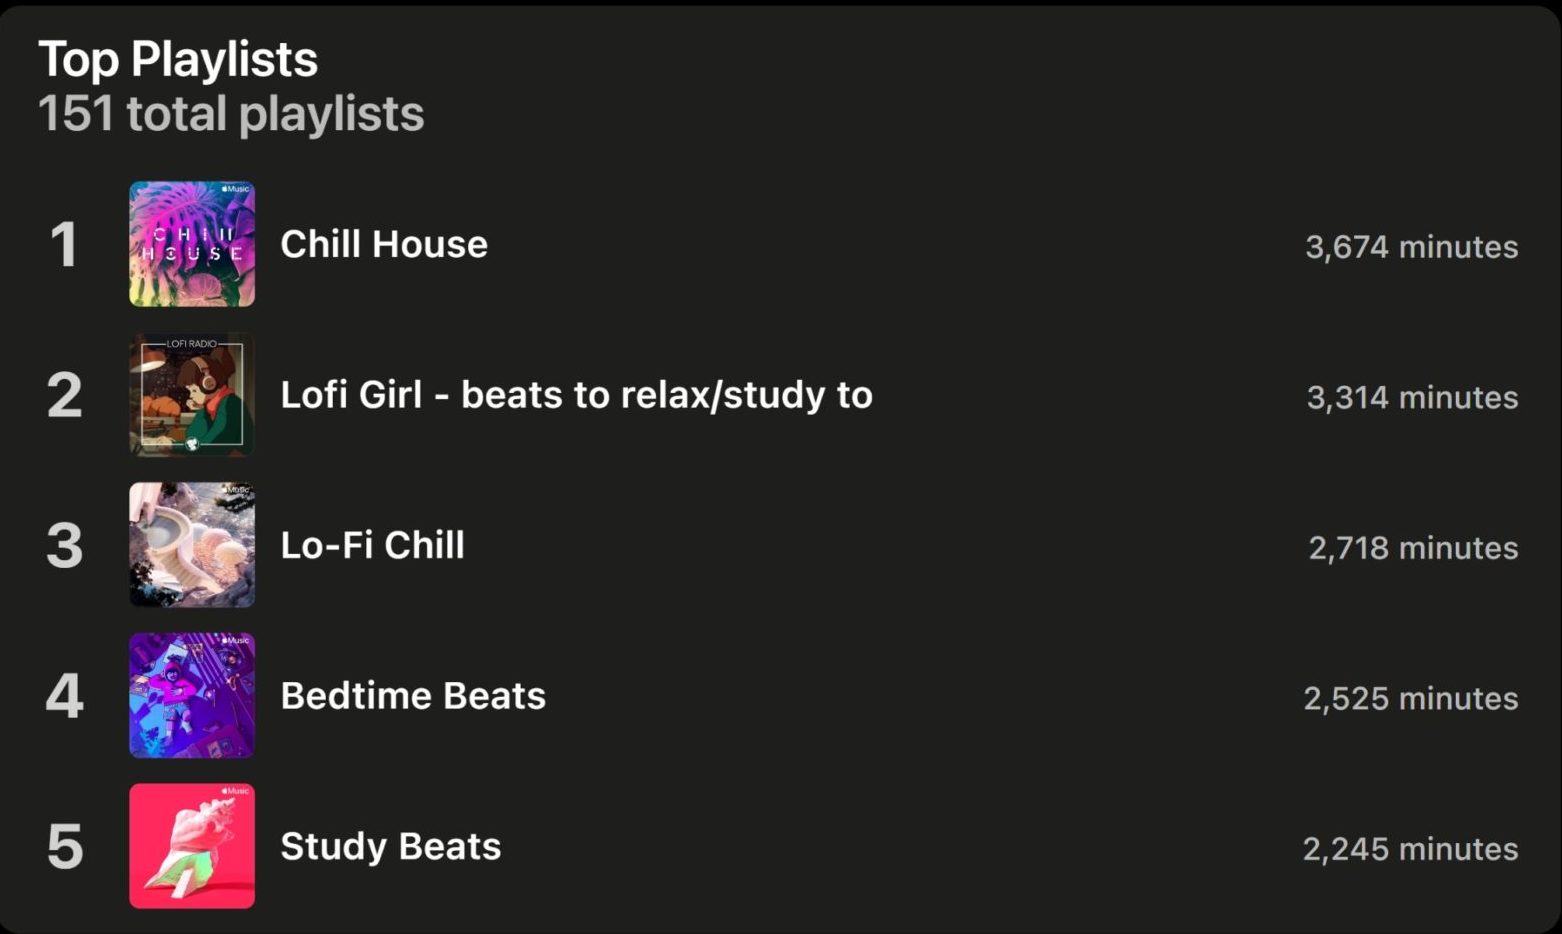Open the Bedtime Beats purple cover image
Image resolution: width=1562 pixels, height=934 pixels.
pyautogui.click(x=191, y=695)
